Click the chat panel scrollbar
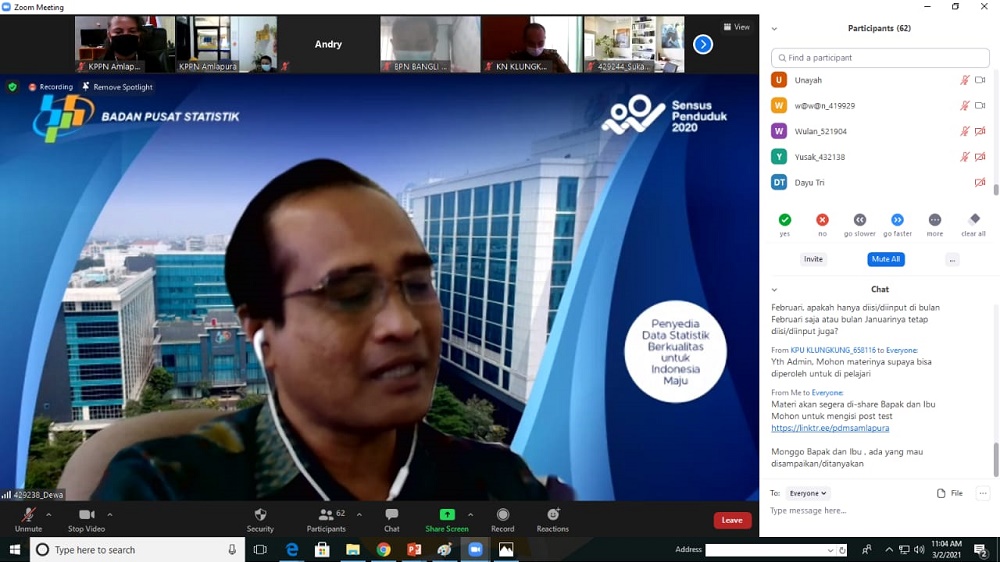1000x562 pixels. click(x=996, y=459)
